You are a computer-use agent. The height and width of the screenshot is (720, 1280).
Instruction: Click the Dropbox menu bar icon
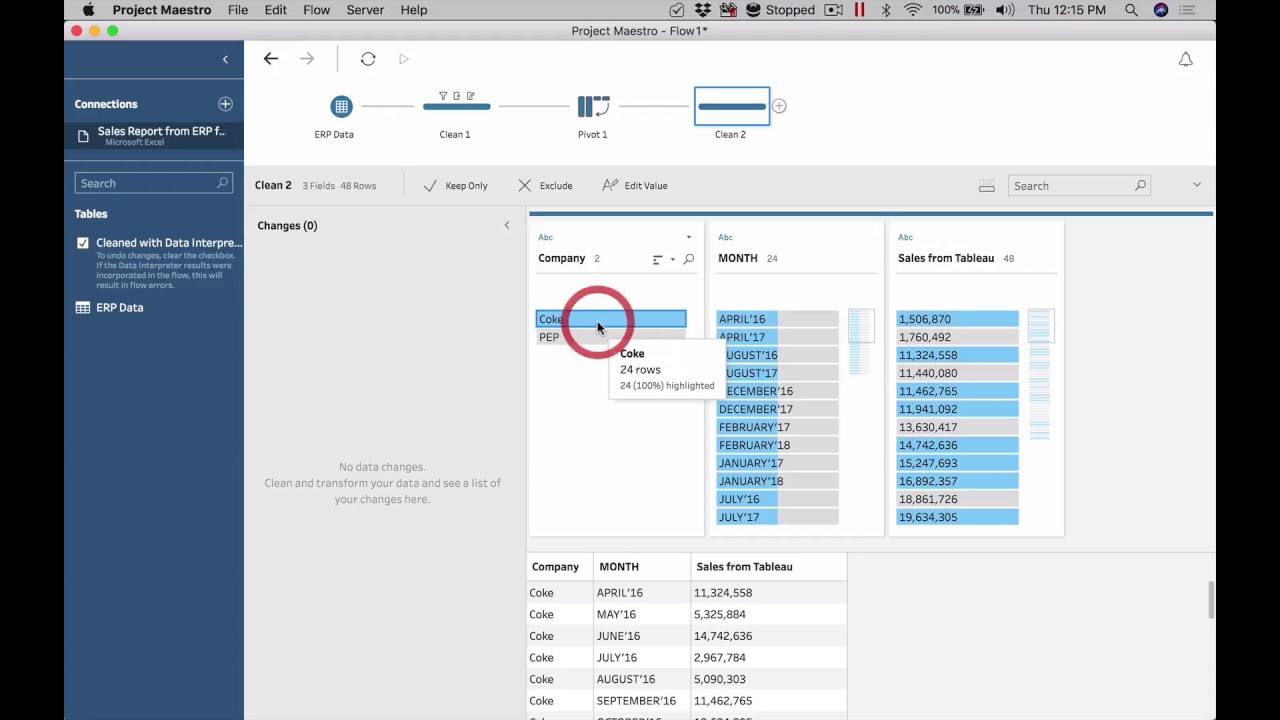tap(702, 10)
